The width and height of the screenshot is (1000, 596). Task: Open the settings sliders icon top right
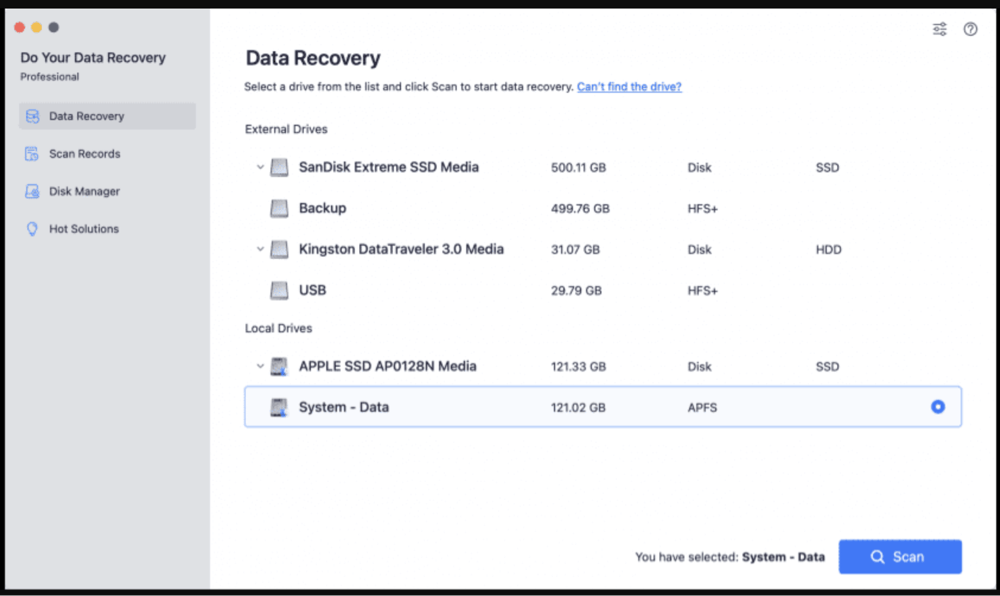click(x=939, y=28)
